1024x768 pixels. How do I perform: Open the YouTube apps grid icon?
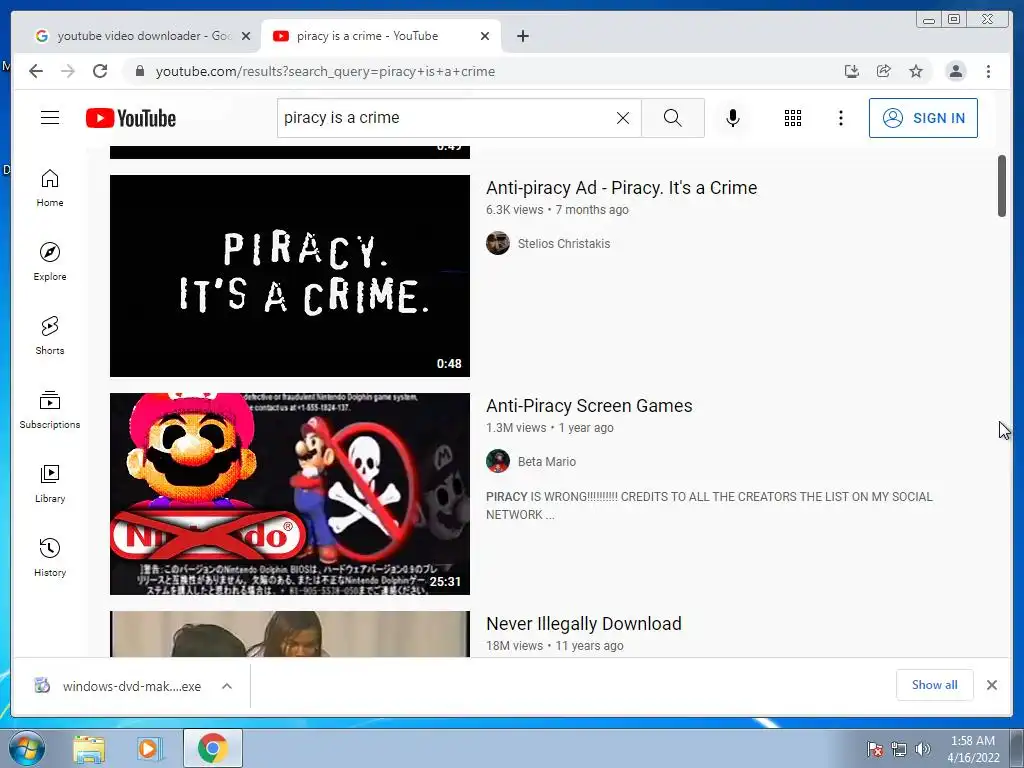pyautogui.click(x=793, y=118)
